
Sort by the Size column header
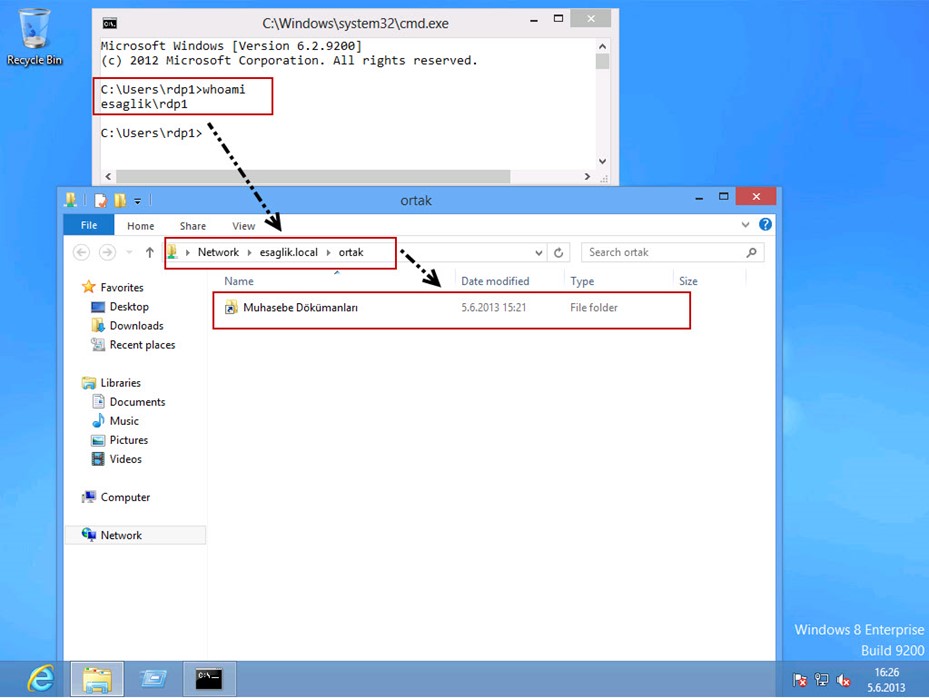point(688,281)
